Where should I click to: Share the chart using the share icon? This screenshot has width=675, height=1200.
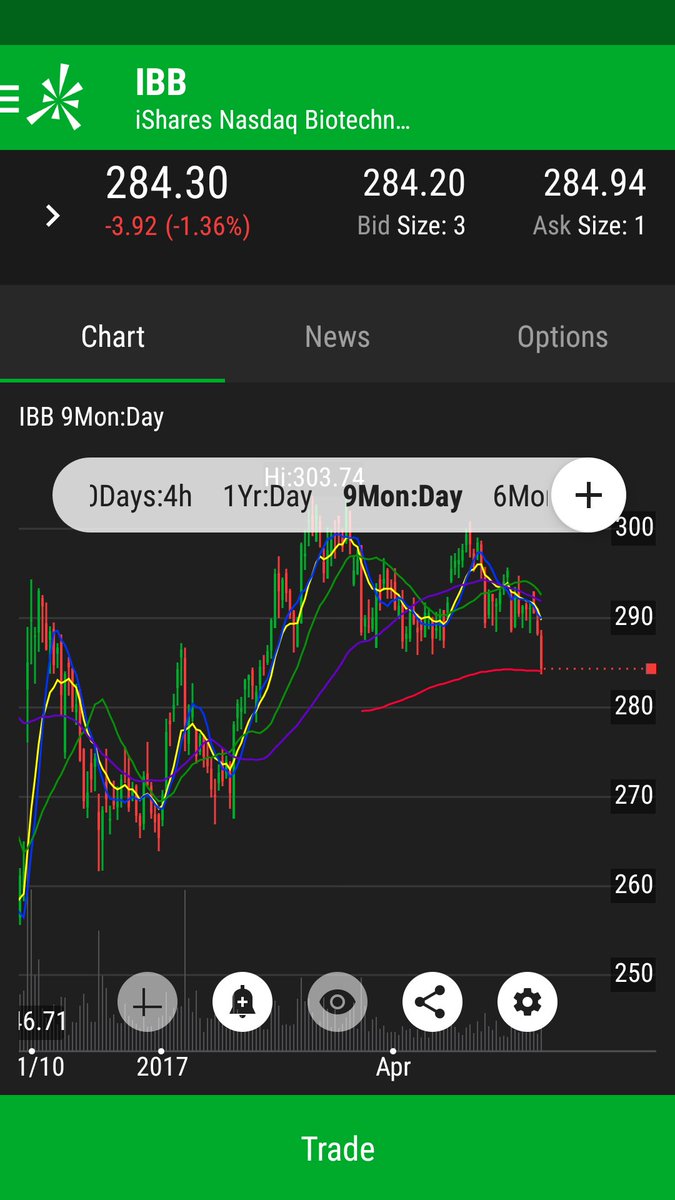[432, 1002]
